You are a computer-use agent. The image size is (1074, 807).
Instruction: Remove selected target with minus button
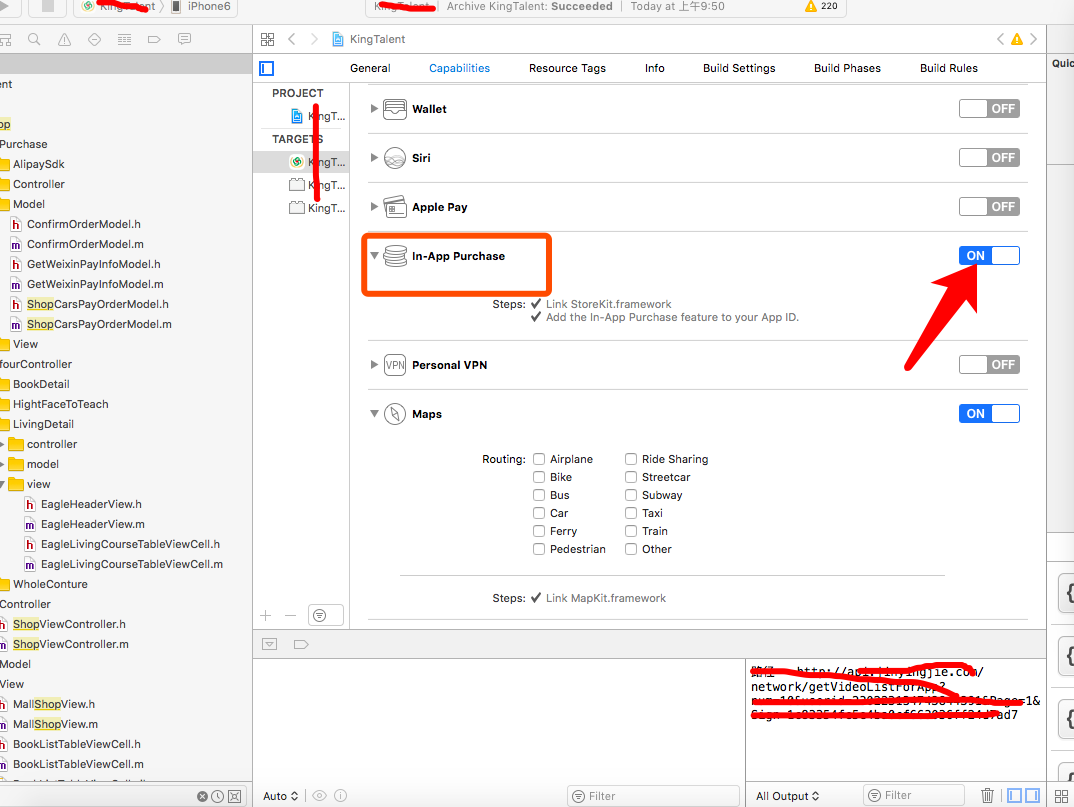(x=290, y=615)
